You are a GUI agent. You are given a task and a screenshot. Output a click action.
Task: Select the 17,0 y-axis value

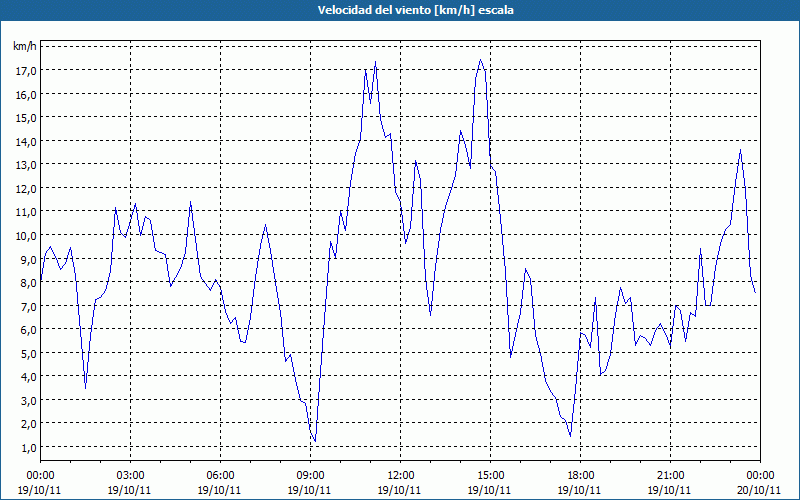pyautogui.click(x=26, y=70)
